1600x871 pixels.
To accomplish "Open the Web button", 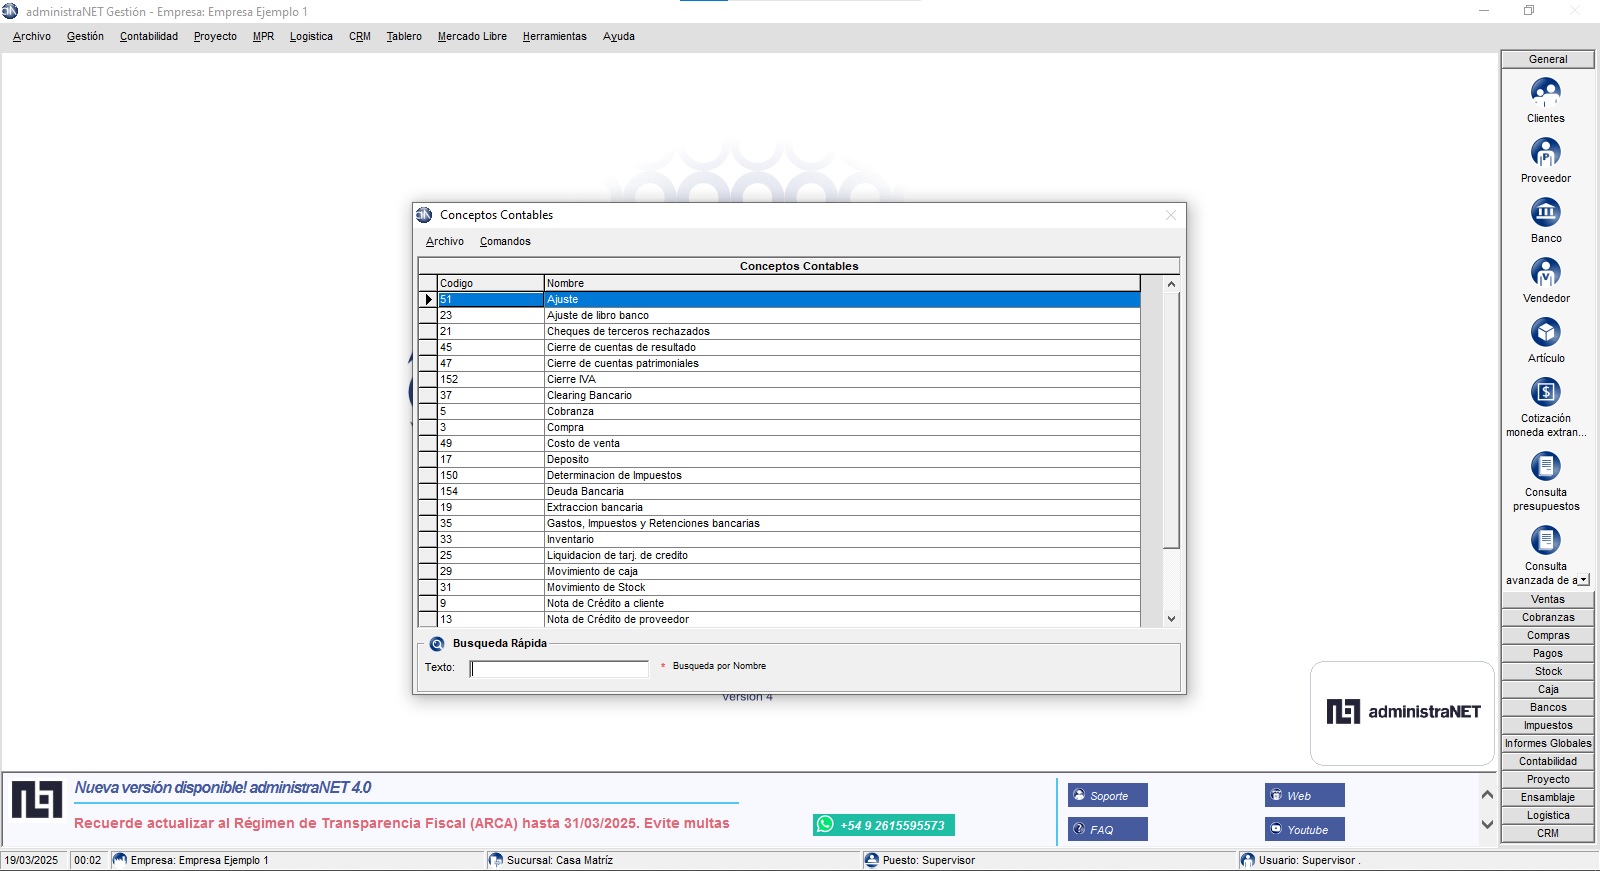I will 1304,796.
